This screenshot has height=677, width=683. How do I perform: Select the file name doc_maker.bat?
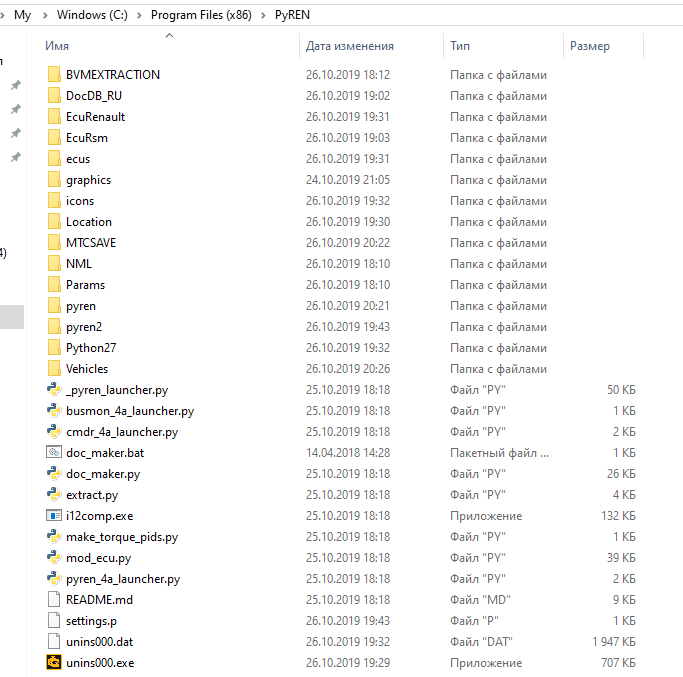pos(105,453)
